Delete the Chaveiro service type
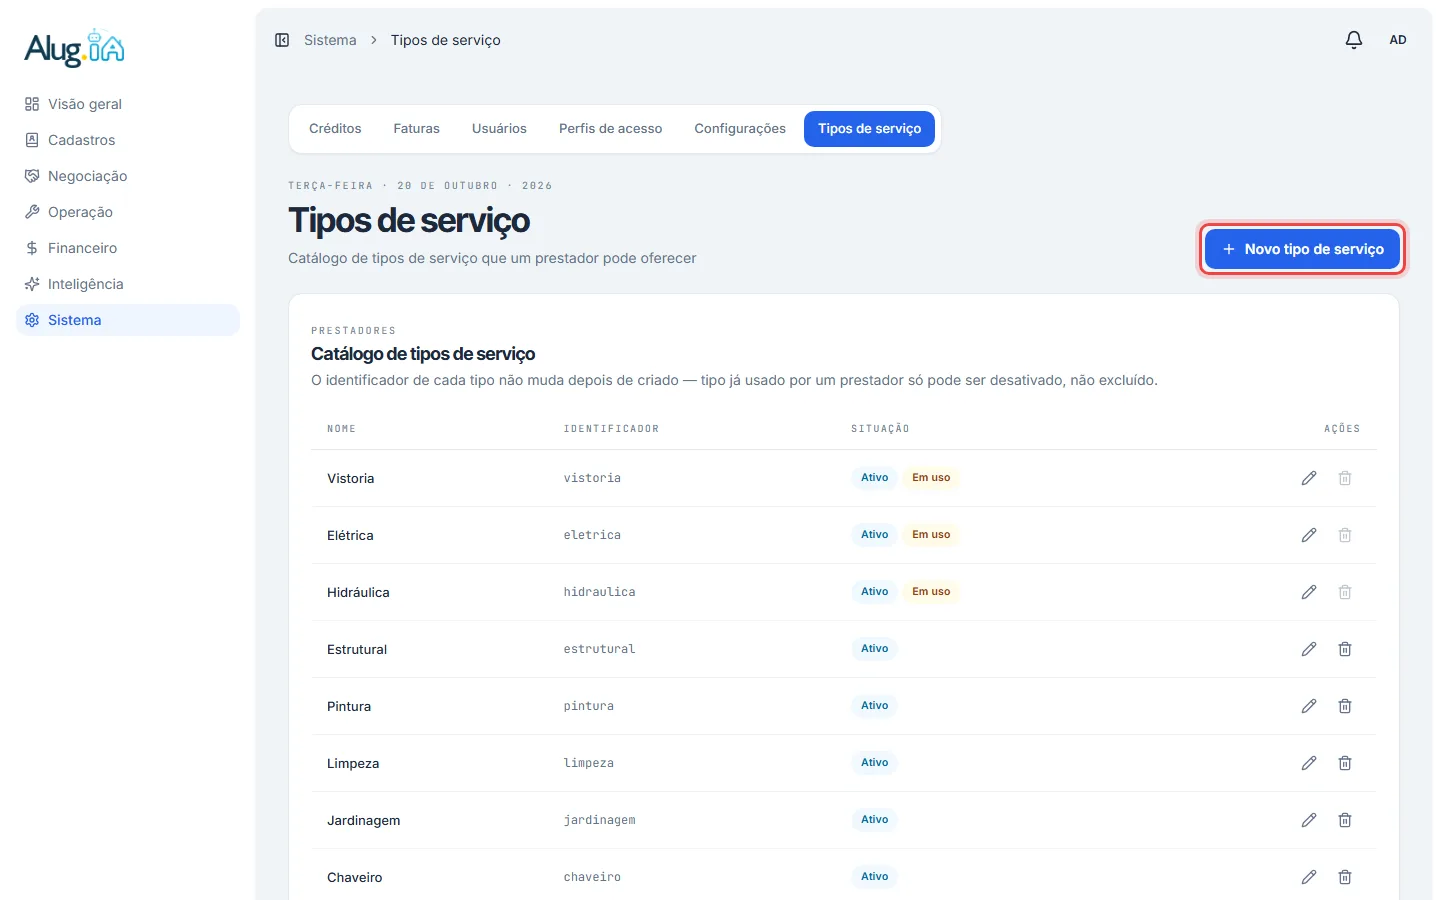Image resolution: width=1440 pixels, height=900 pixels. [x=1345, y=877]
